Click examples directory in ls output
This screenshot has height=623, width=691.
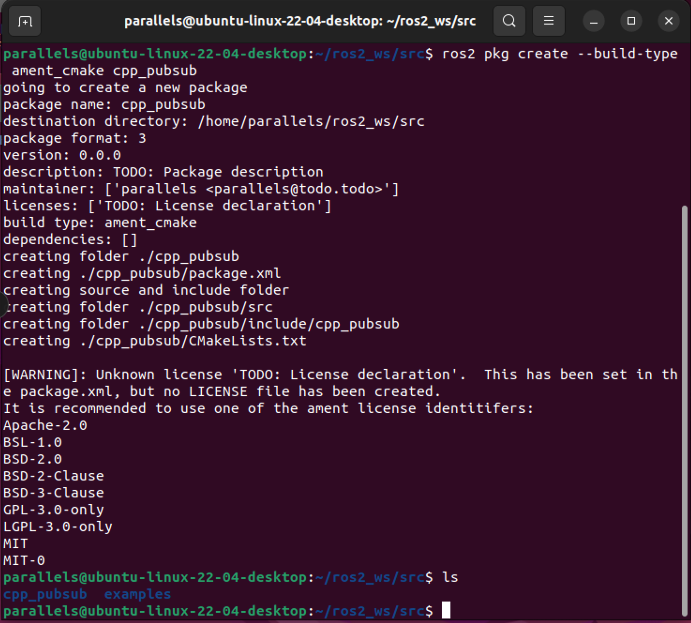point(137,594)
